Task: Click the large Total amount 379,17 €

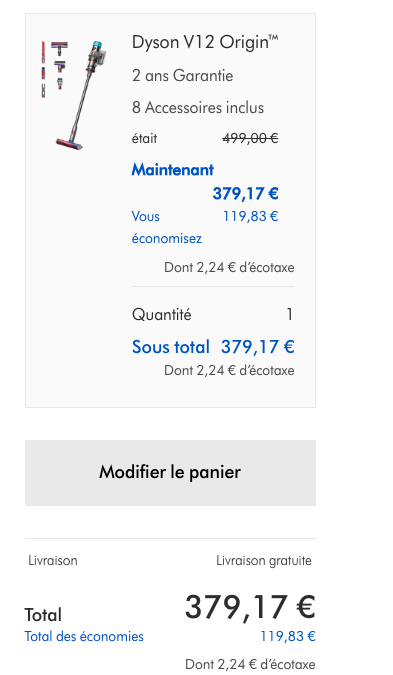Action: click(250, 607)
